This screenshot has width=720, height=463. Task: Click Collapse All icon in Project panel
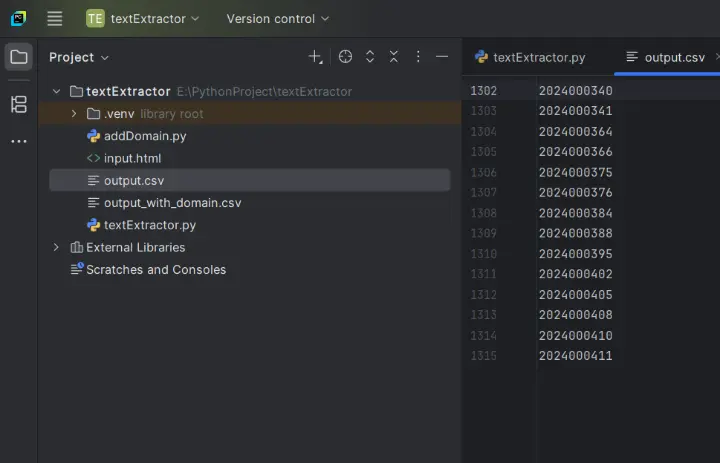point(394,57)
